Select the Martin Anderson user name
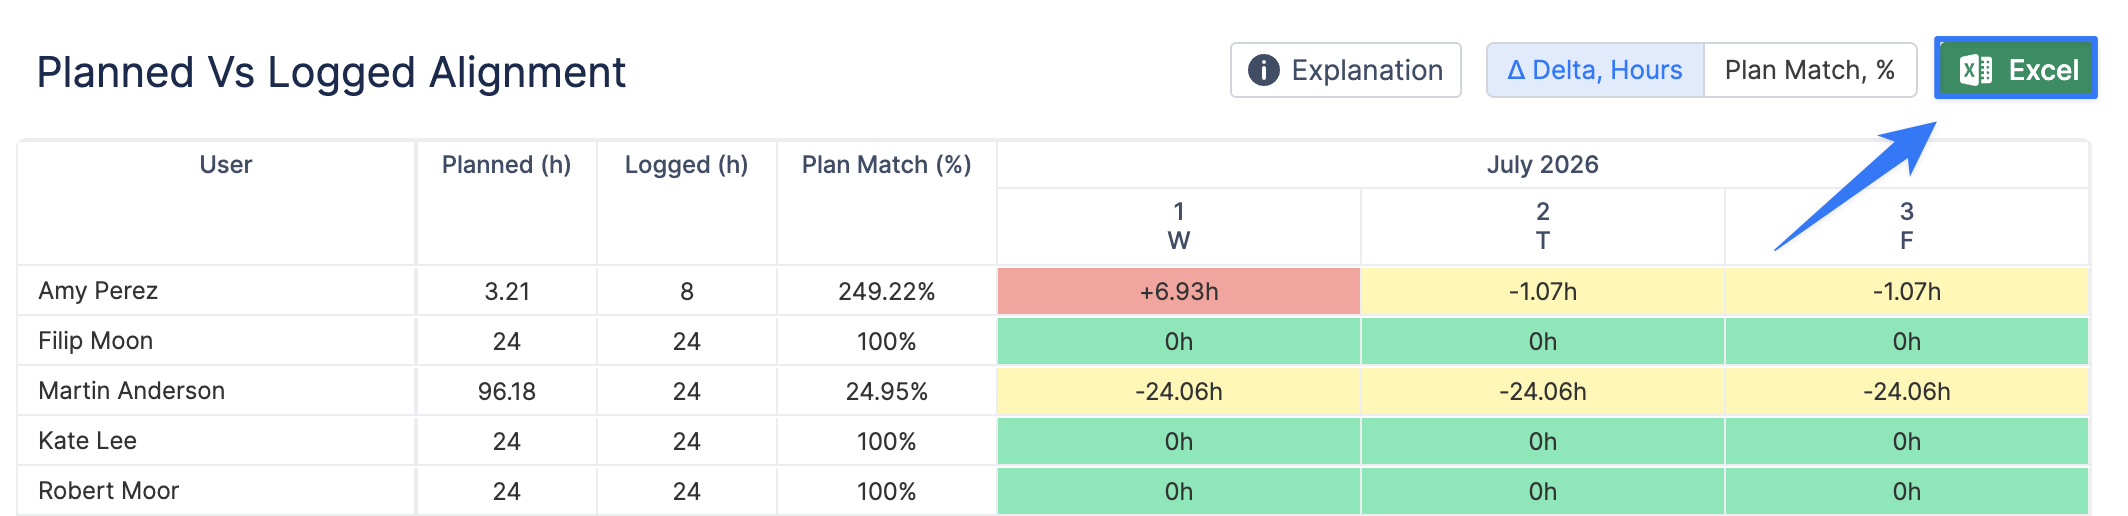 point(132,391)
